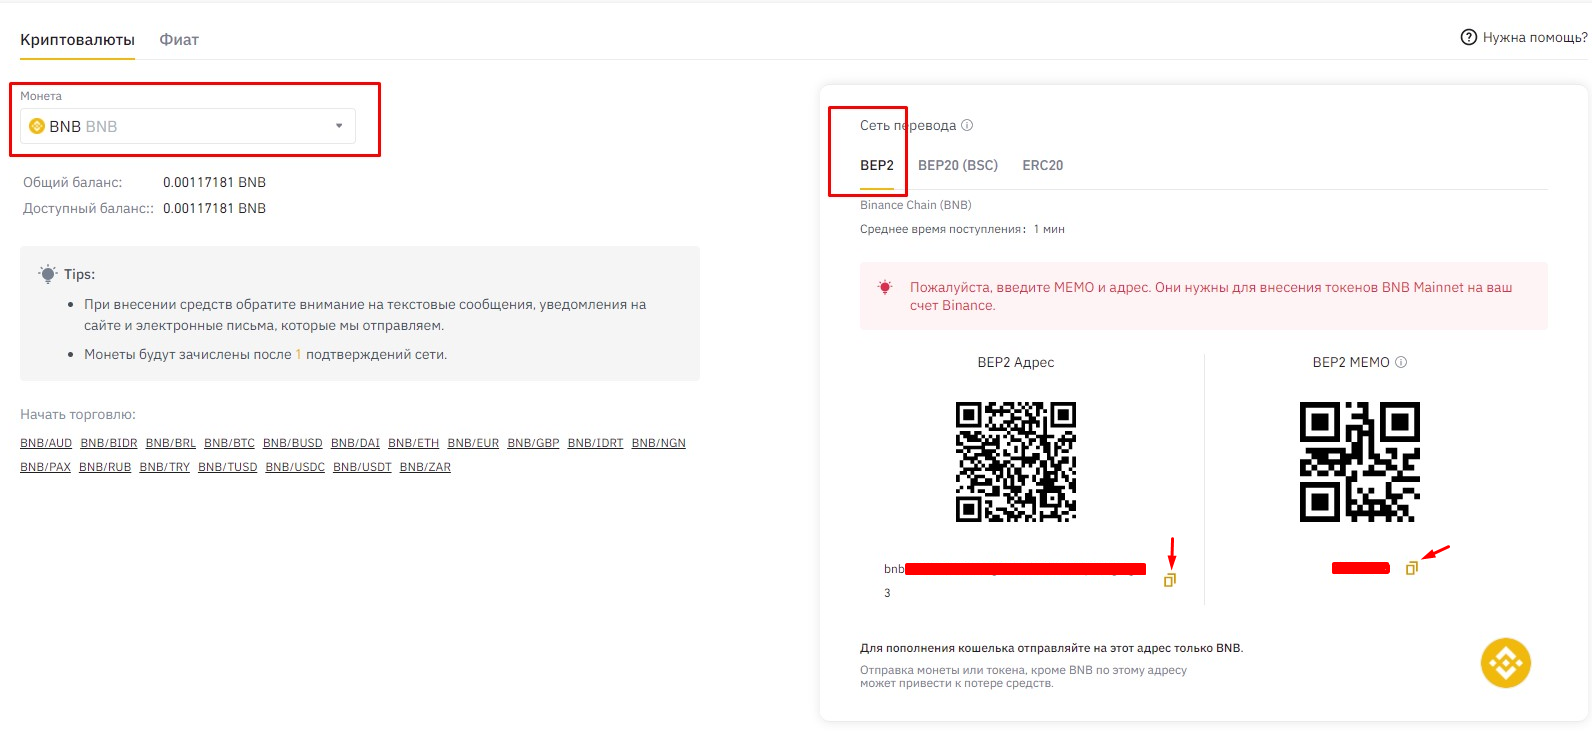Show info tooltip for BEP2 MEMO
Image resolution: width=1592 pixels, height=734 pixels.
1401,362
